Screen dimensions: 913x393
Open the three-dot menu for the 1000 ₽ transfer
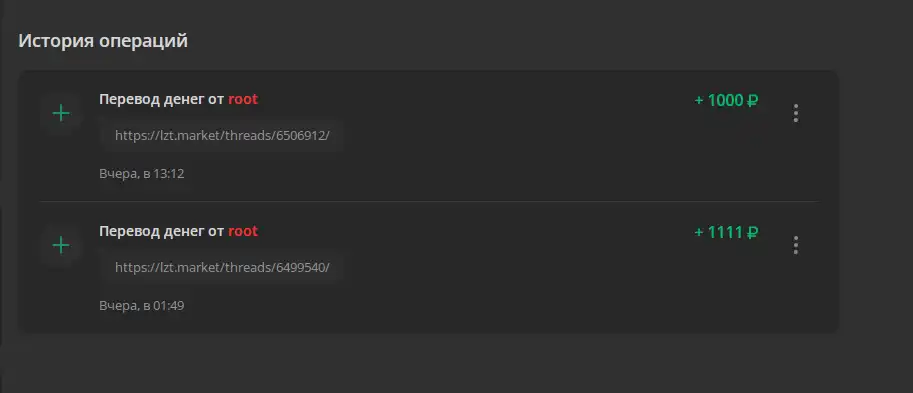pos(796,113)
